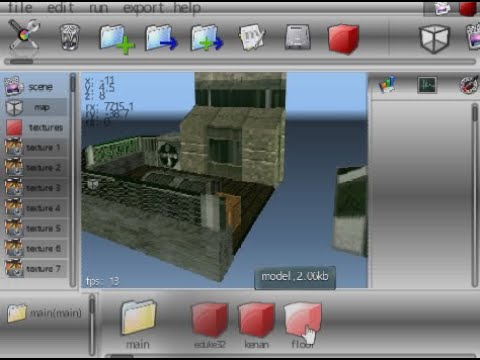
Task: Click the toolbar horizontal scrollbar
Action: point(240,61)
